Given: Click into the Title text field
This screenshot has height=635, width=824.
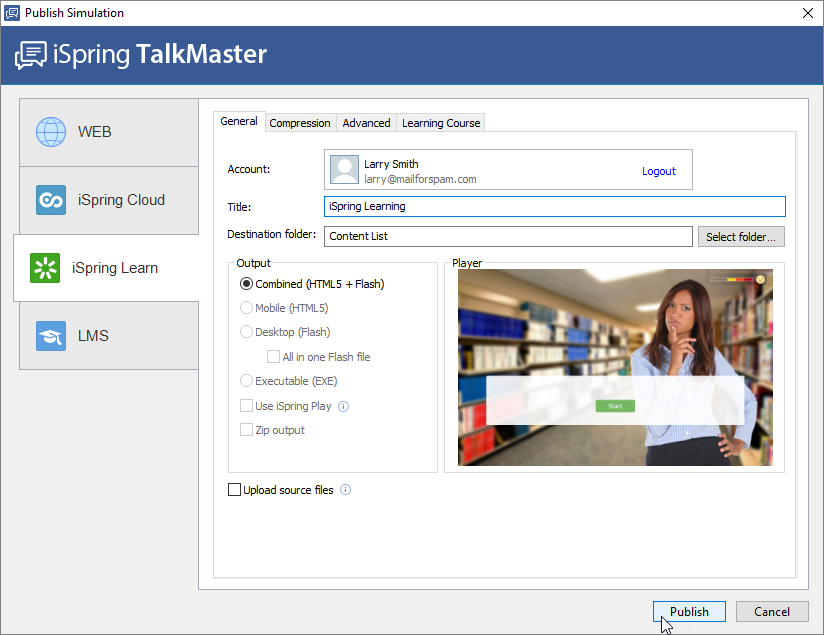Looking at the screenshot, I should pos(555,206).
